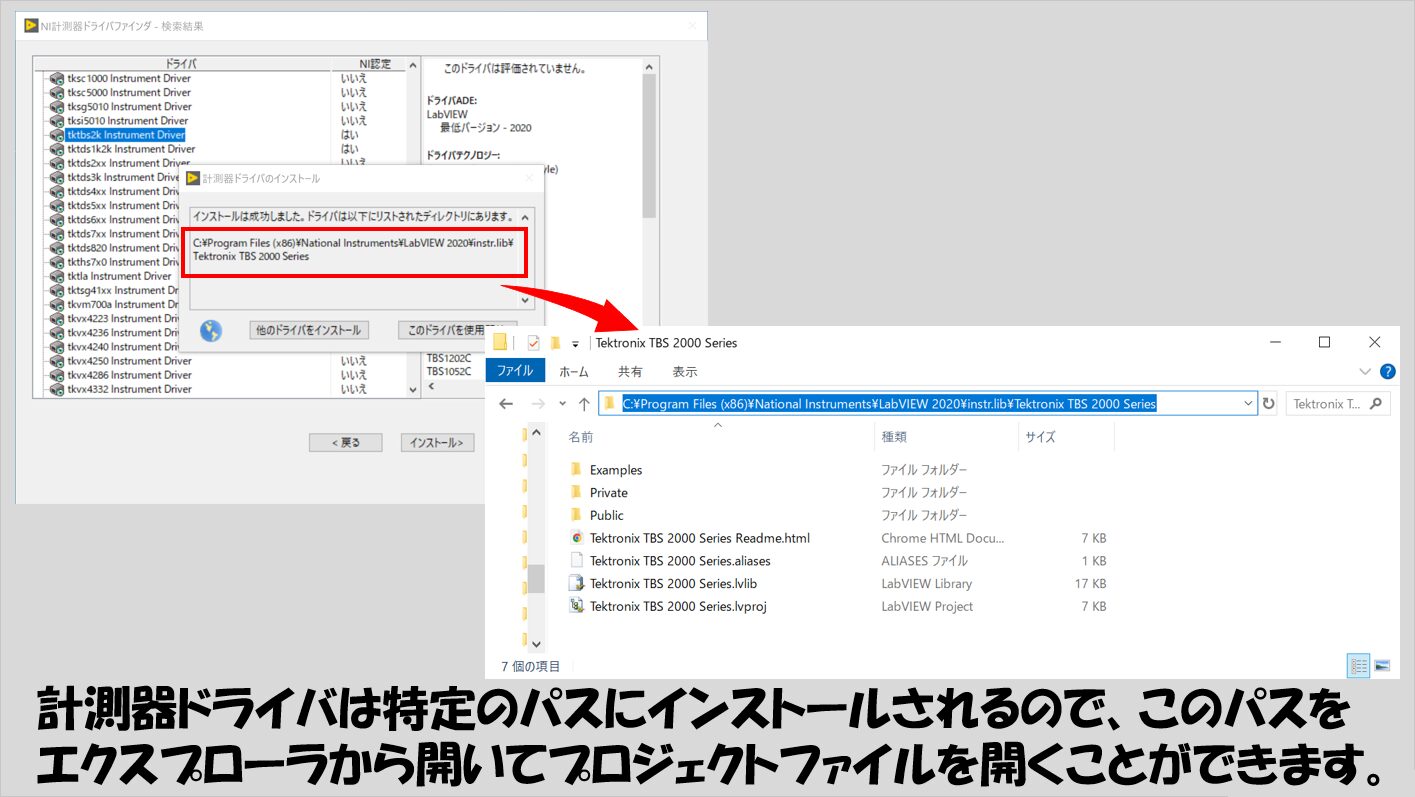Image resolution: width=1415 pixels, height=797 pixels.
Task: Click the refresh button in Explorer
Action: click(x=1269, y=404)
